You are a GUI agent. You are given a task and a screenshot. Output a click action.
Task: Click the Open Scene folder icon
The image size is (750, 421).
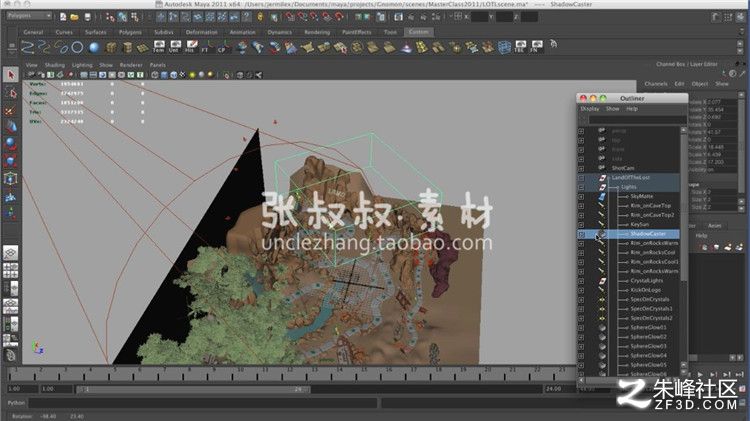(x=75, y=17)
